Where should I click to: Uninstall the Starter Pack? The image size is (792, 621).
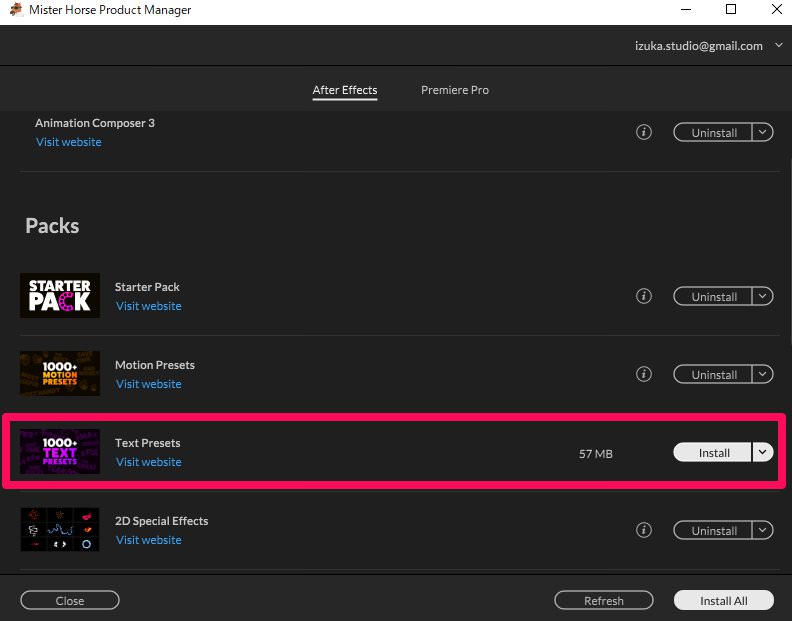tap(713, 296)
